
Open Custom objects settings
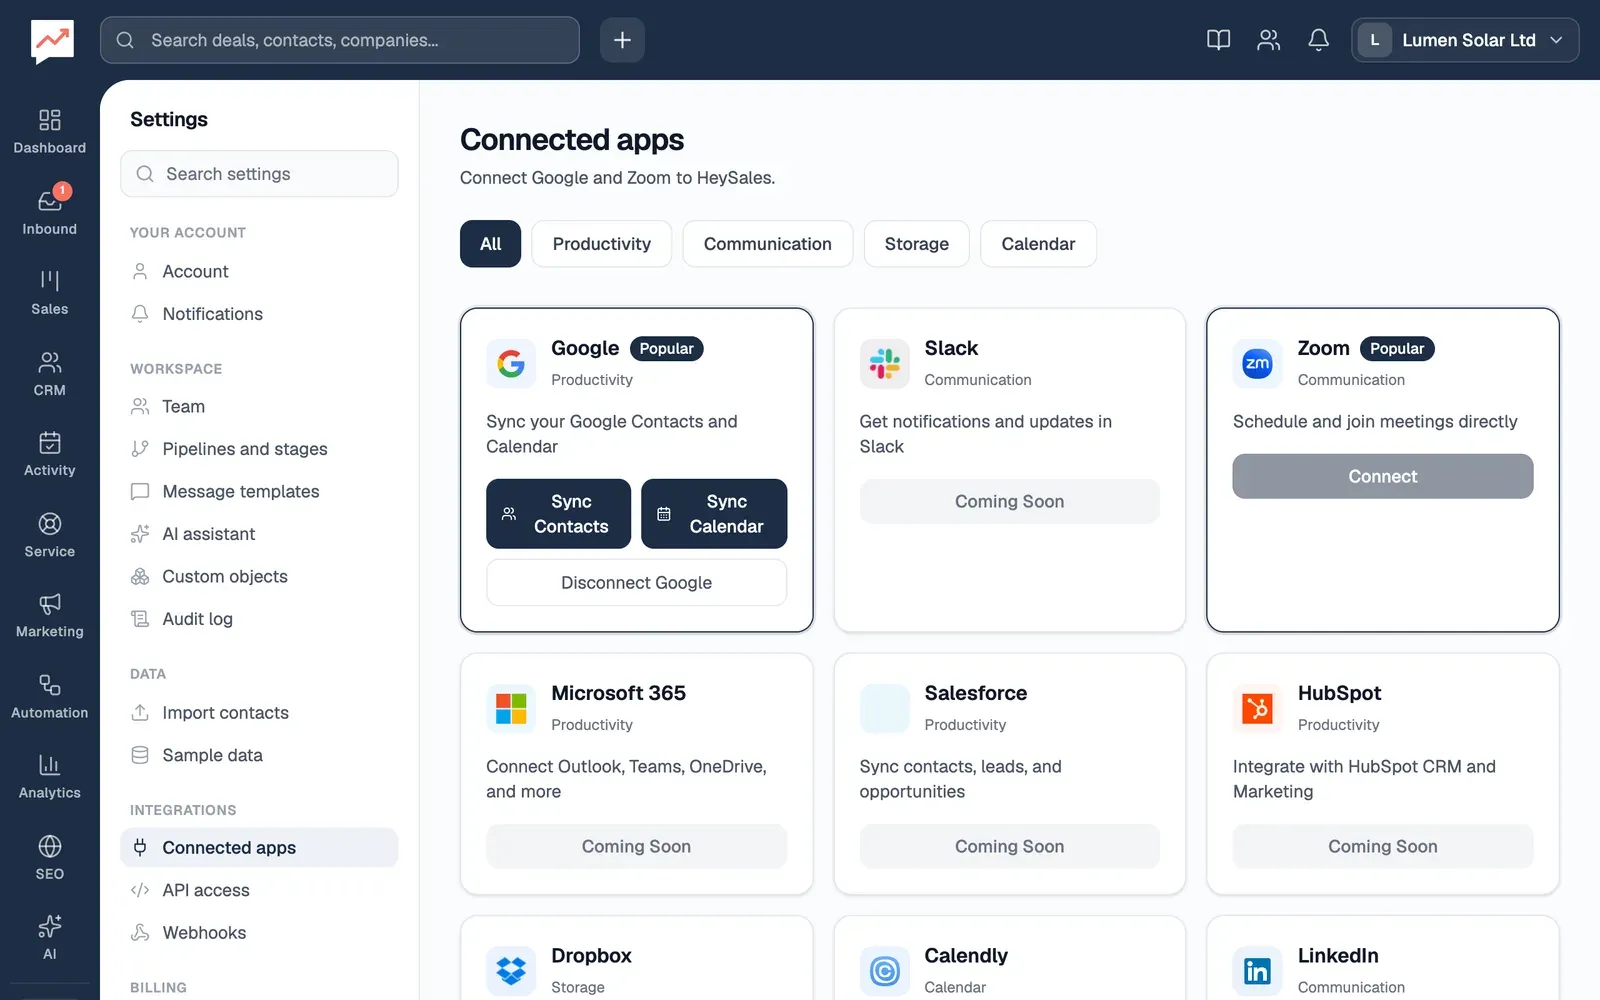[x=259, y=577]
